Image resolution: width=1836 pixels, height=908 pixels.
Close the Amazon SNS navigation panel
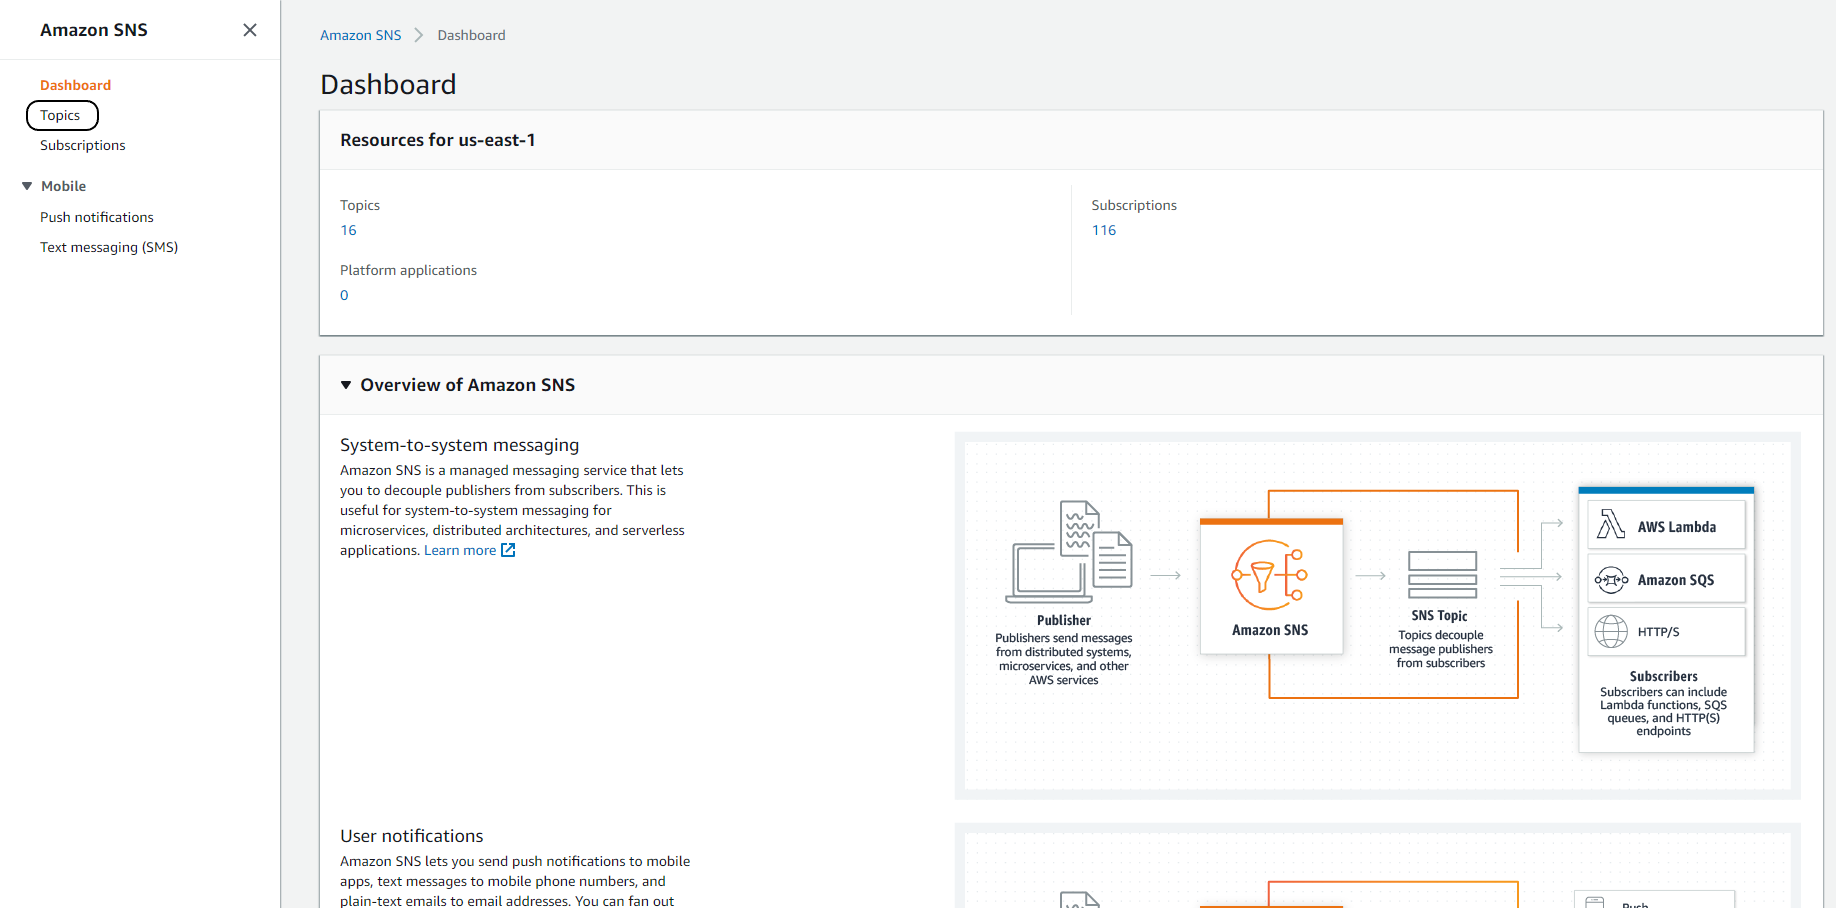[x=250, y=30]
